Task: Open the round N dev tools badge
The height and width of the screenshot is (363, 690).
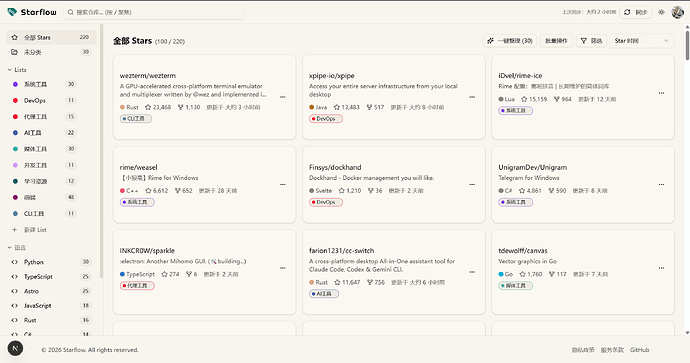Action: coord(15,348)
